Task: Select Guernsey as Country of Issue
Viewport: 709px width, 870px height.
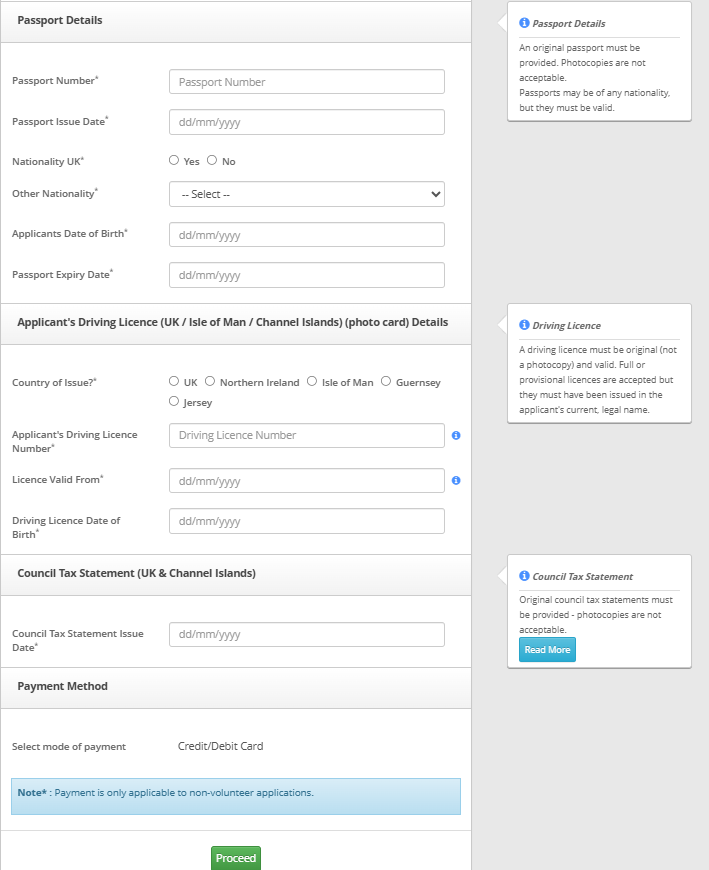Action: pyautogui.click(x=386, y=381)
